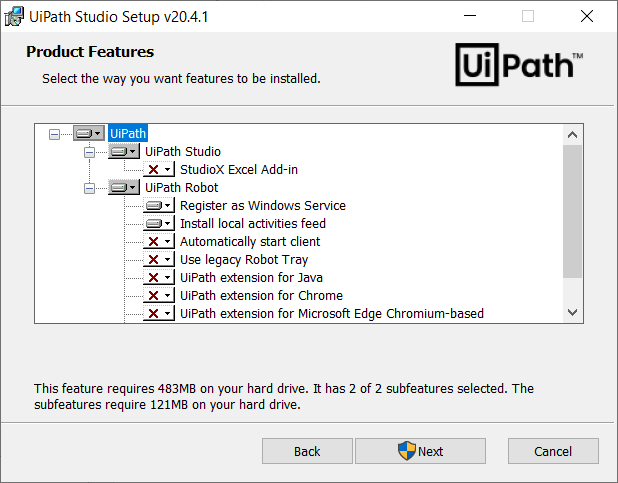Screen dimensions: 618x483
Task: Click Register as Windows Service drive icon
Action: [x=158, y=205]
